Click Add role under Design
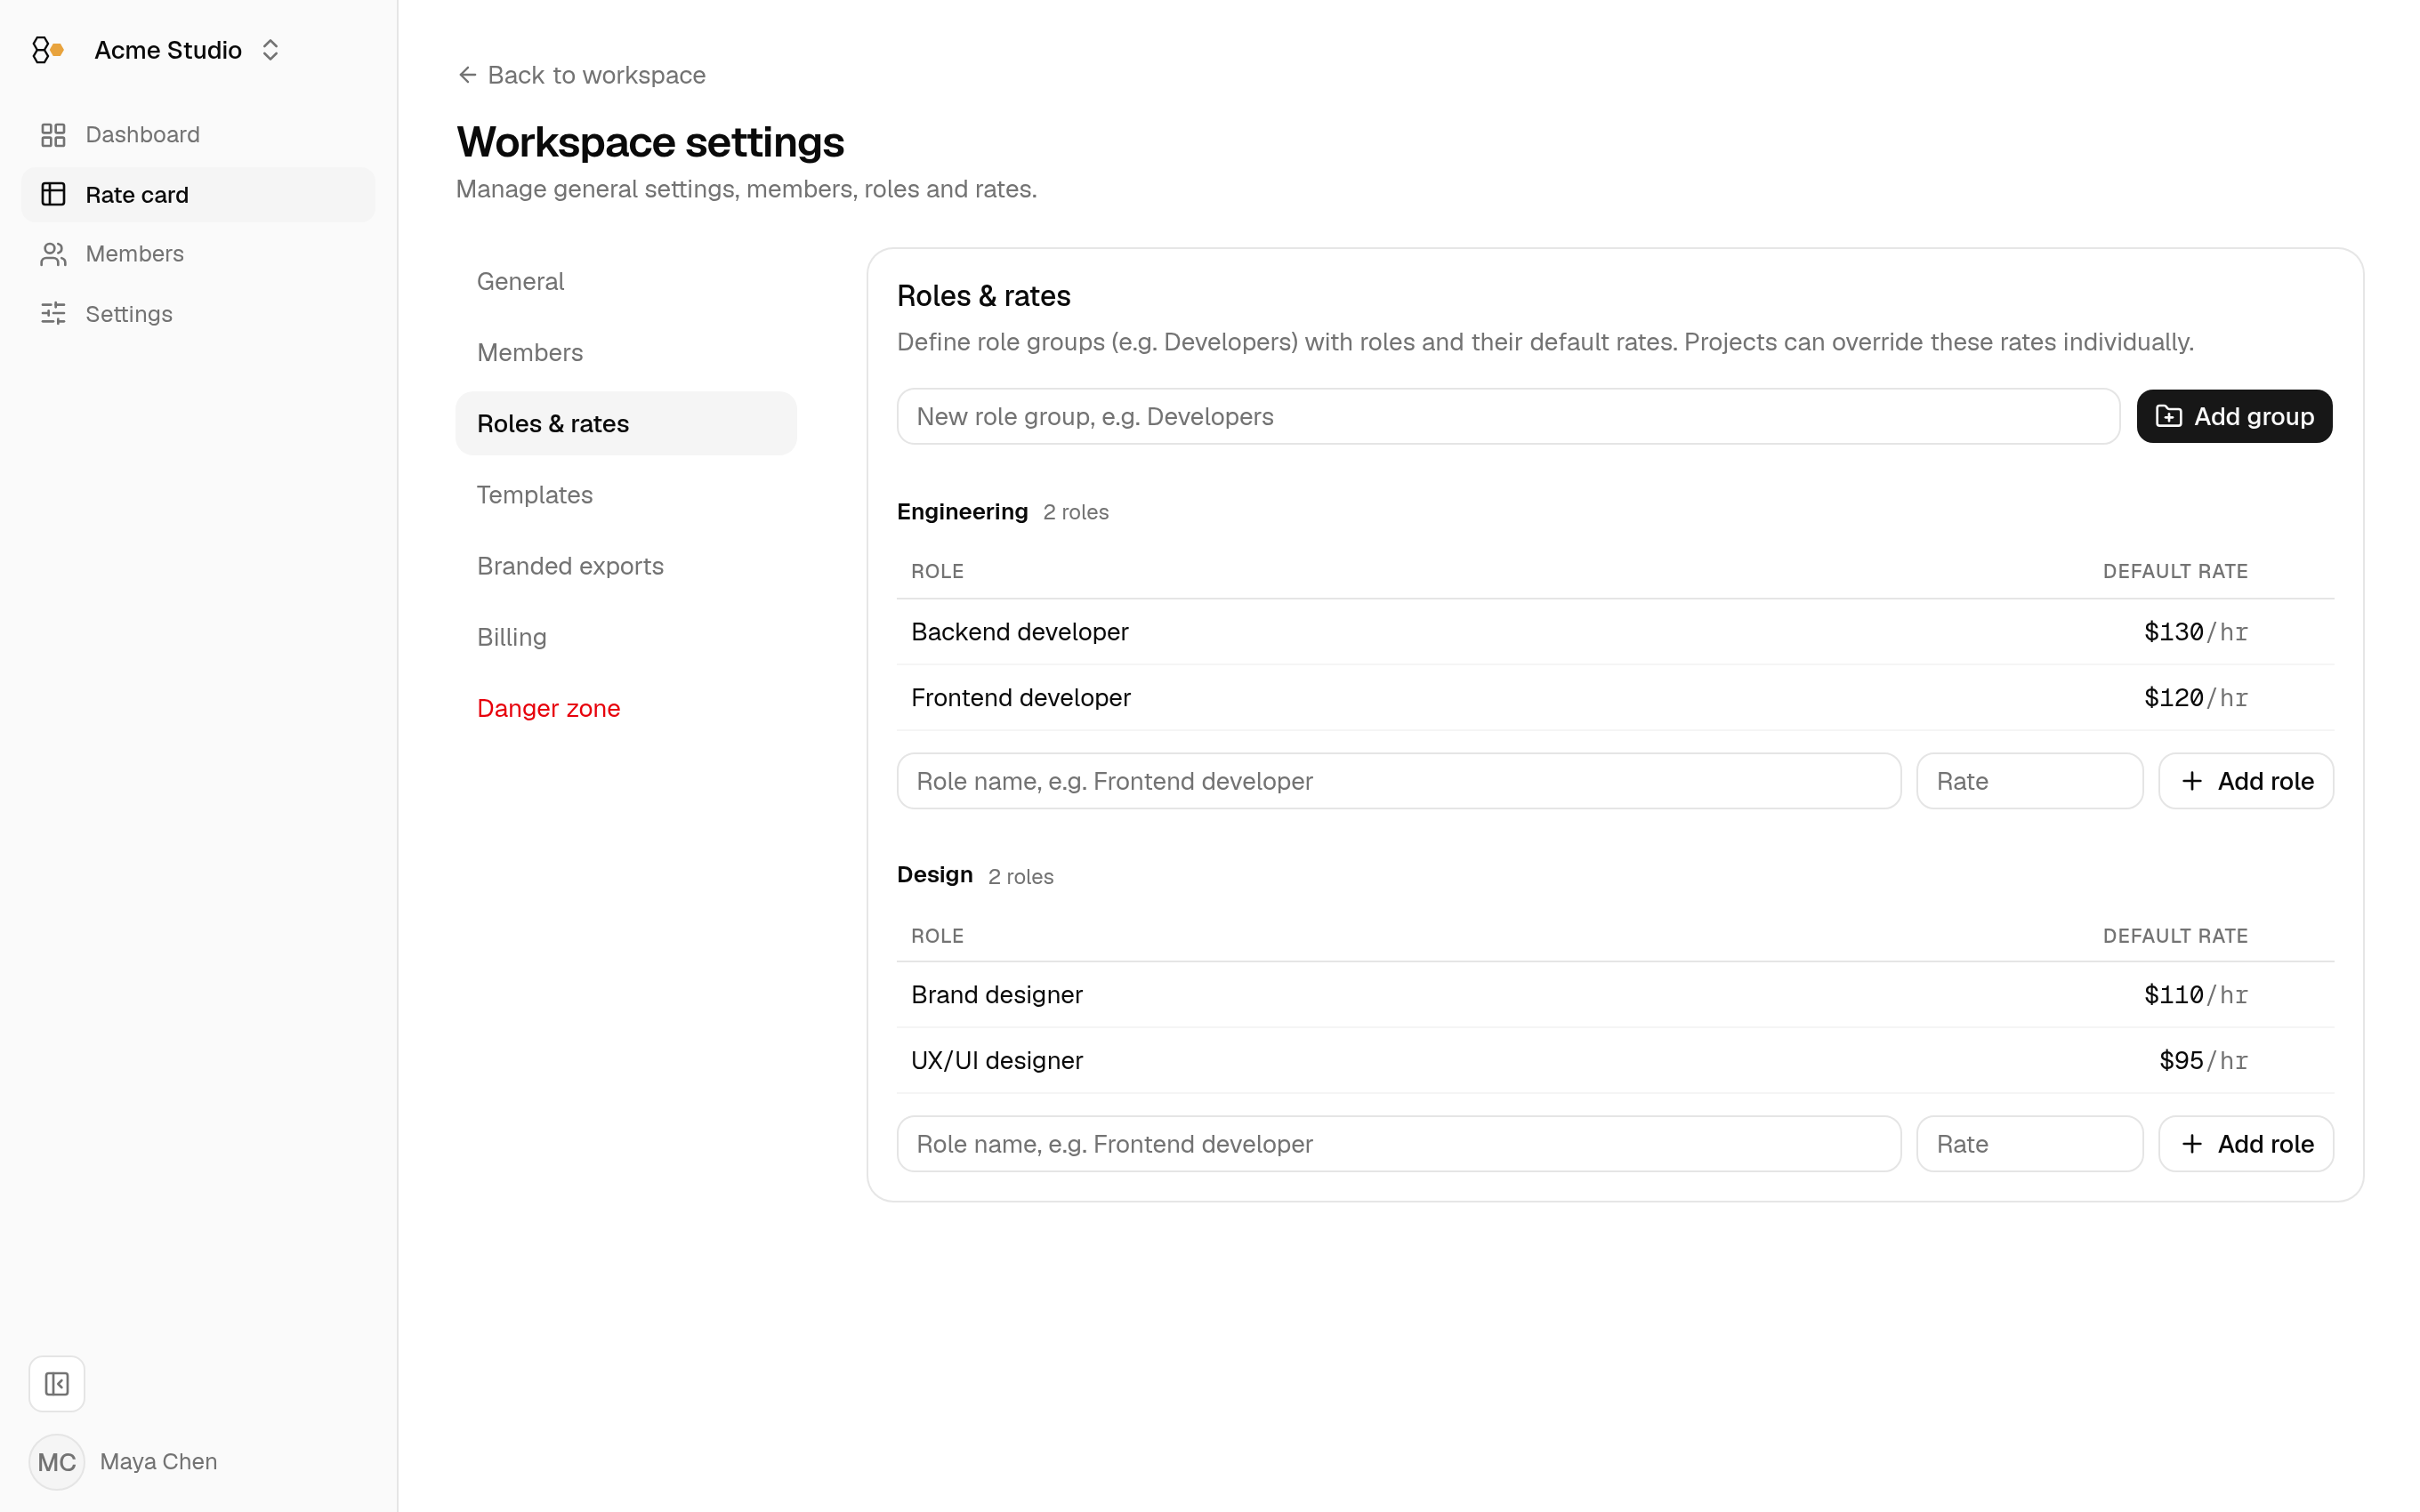Image resolution: width=2420 pixels, height=1512 pixels. point(2246,1144)
